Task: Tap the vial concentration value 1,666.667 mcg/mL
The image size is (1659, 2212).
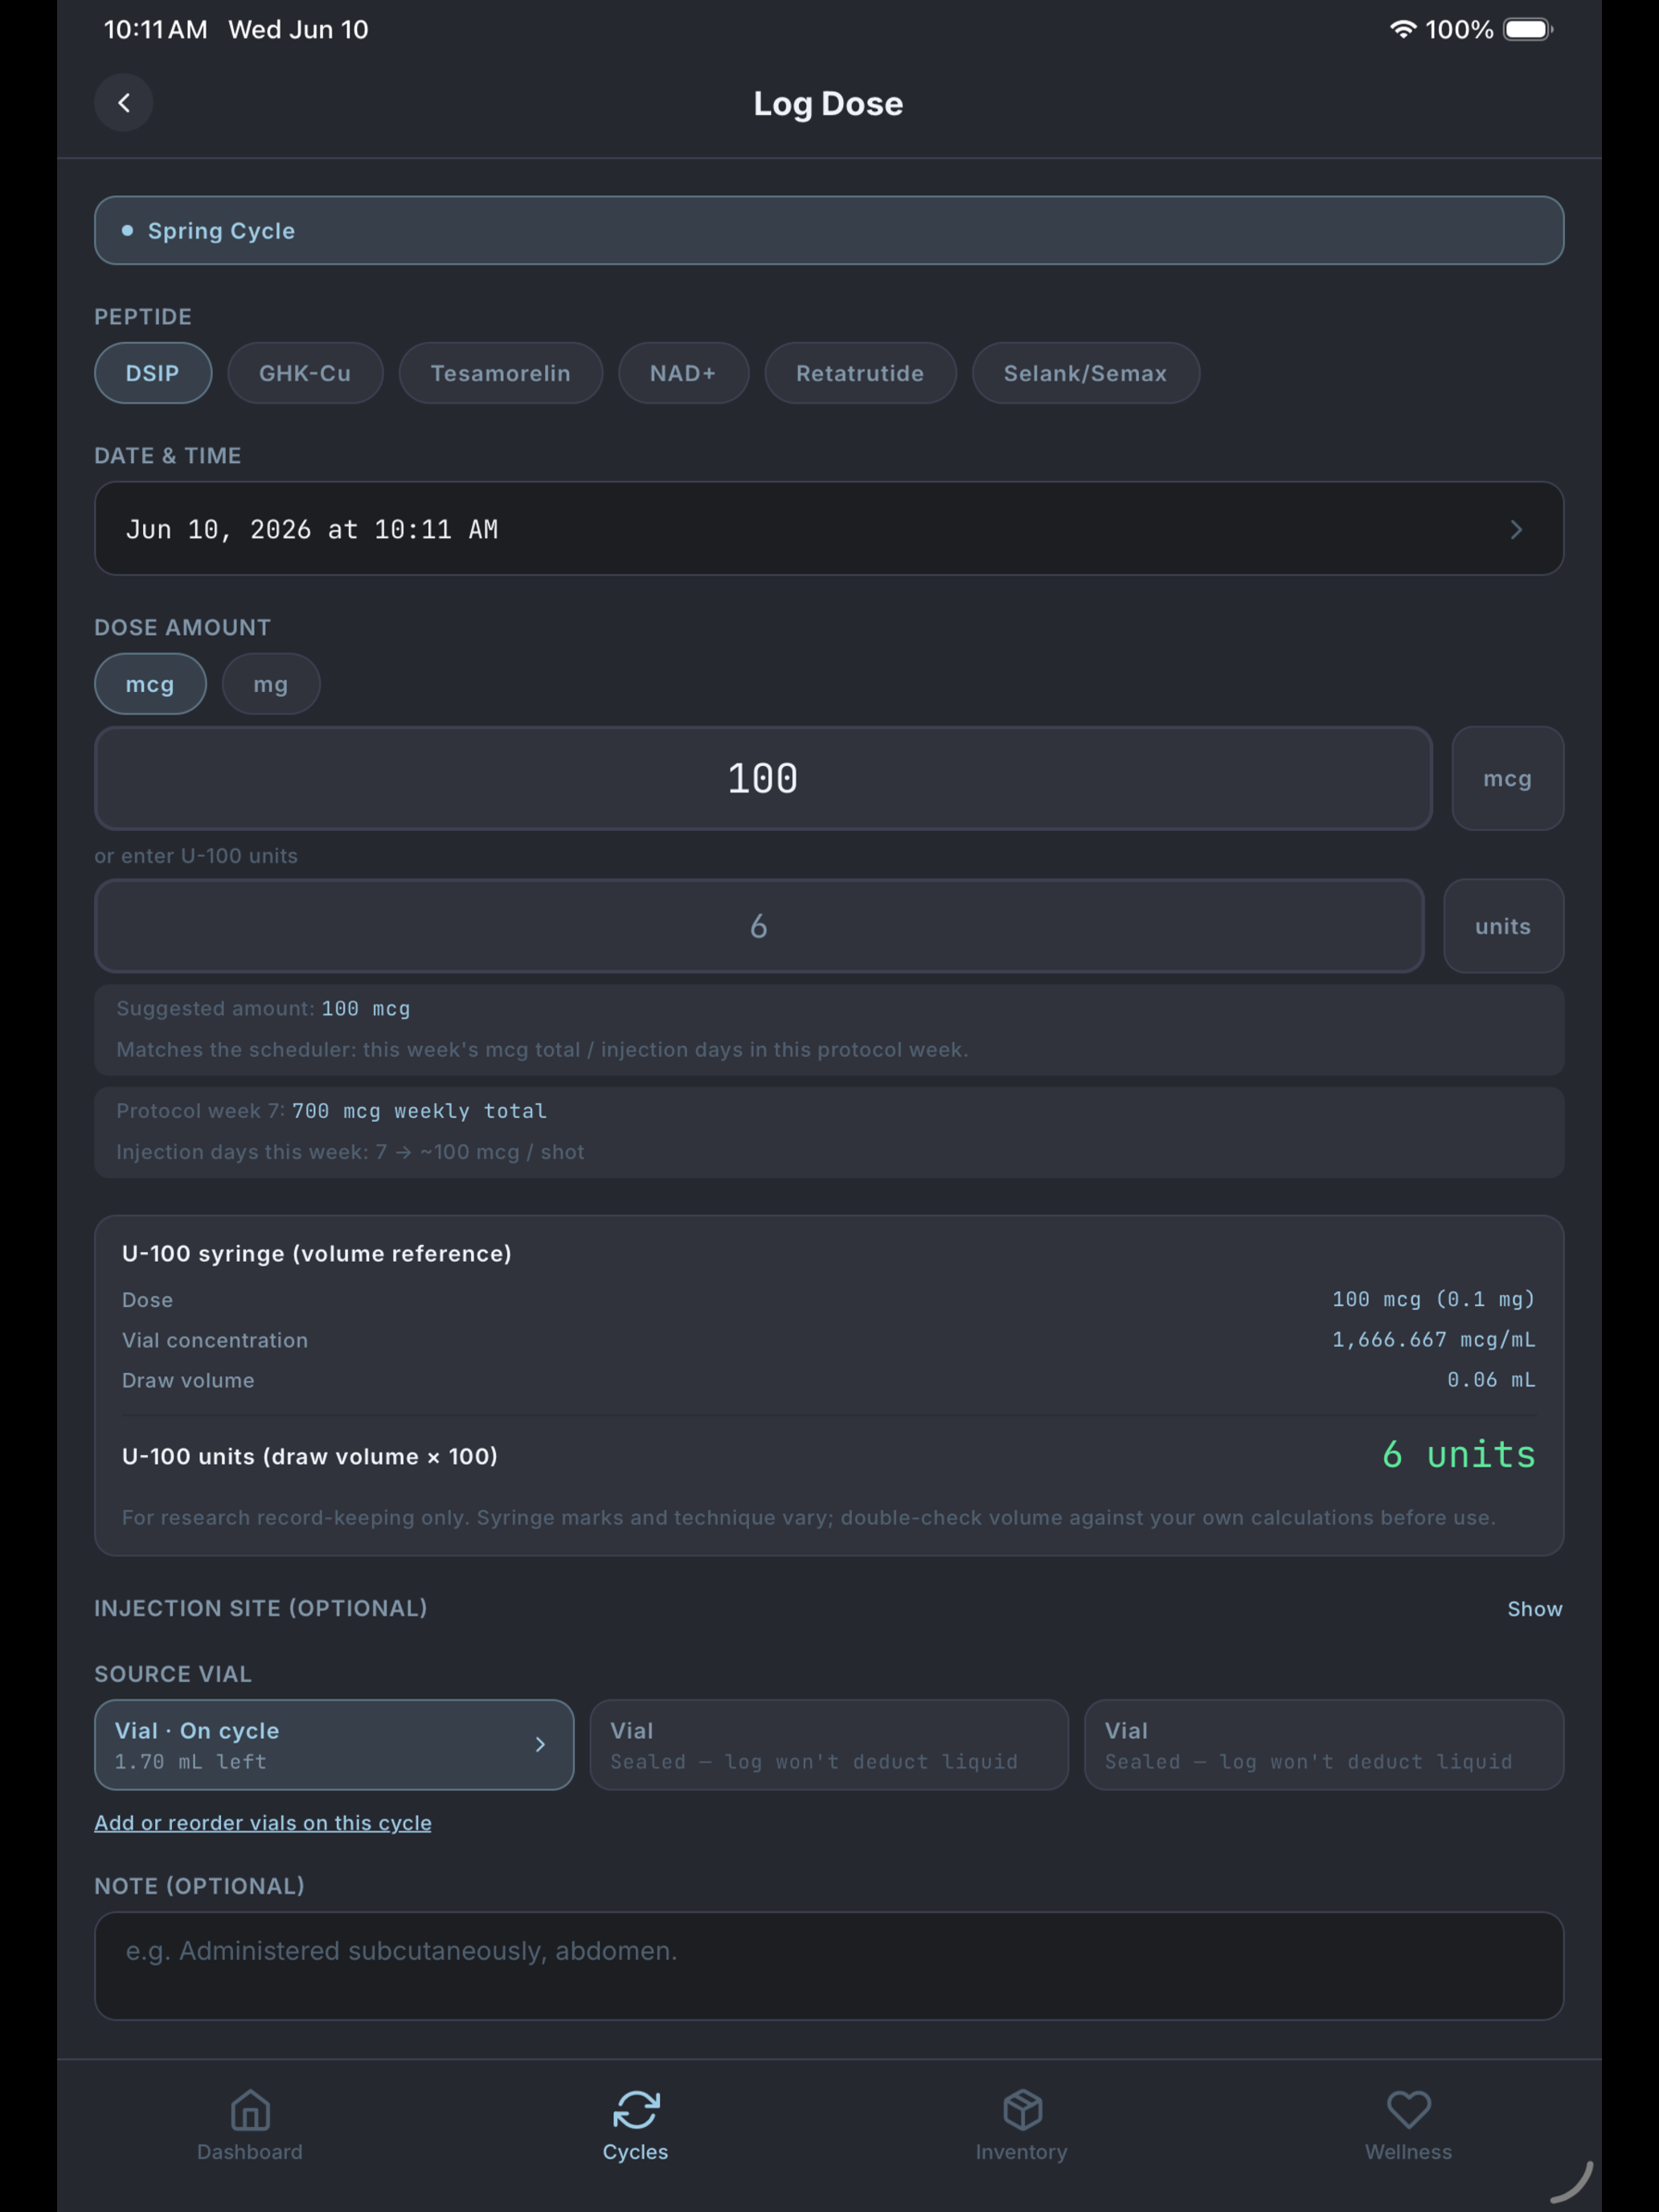Action: click(x=1433, y=1340)
